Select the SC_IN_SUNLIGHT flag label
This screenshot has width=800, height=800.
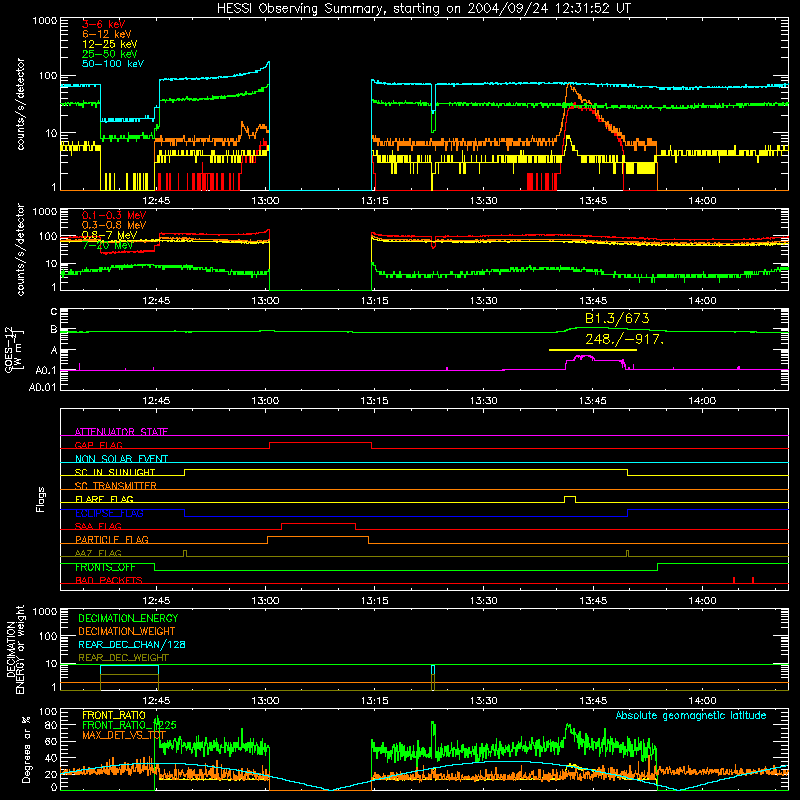tap(115, 472)
